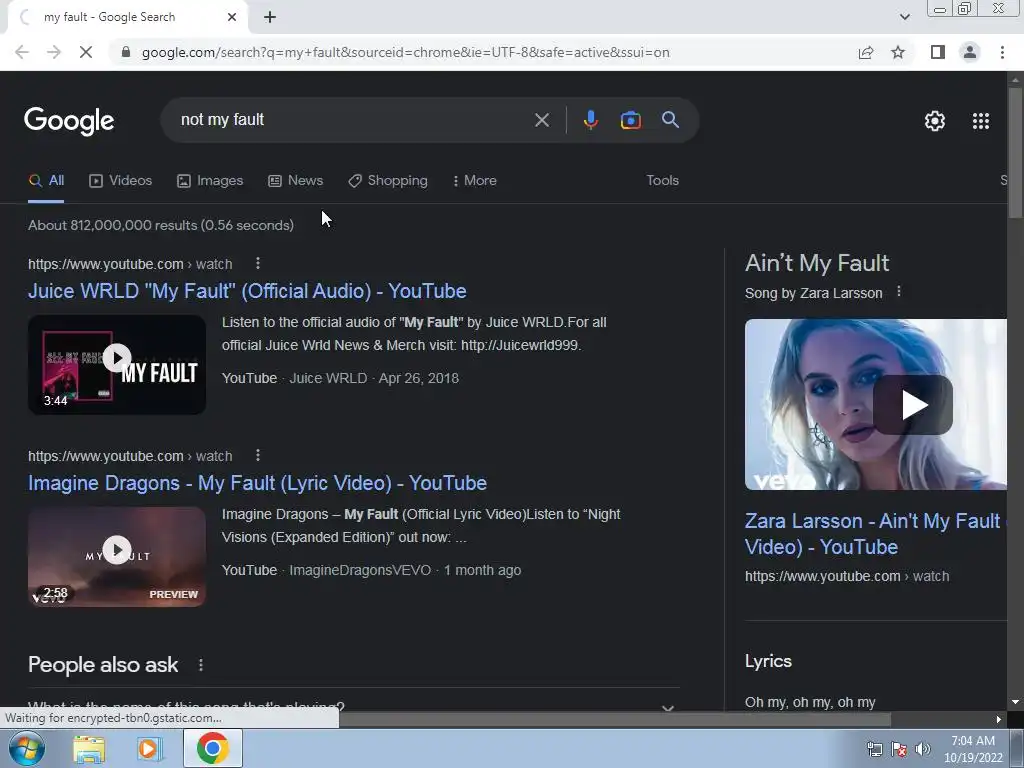Share this page from address bar

866,52
